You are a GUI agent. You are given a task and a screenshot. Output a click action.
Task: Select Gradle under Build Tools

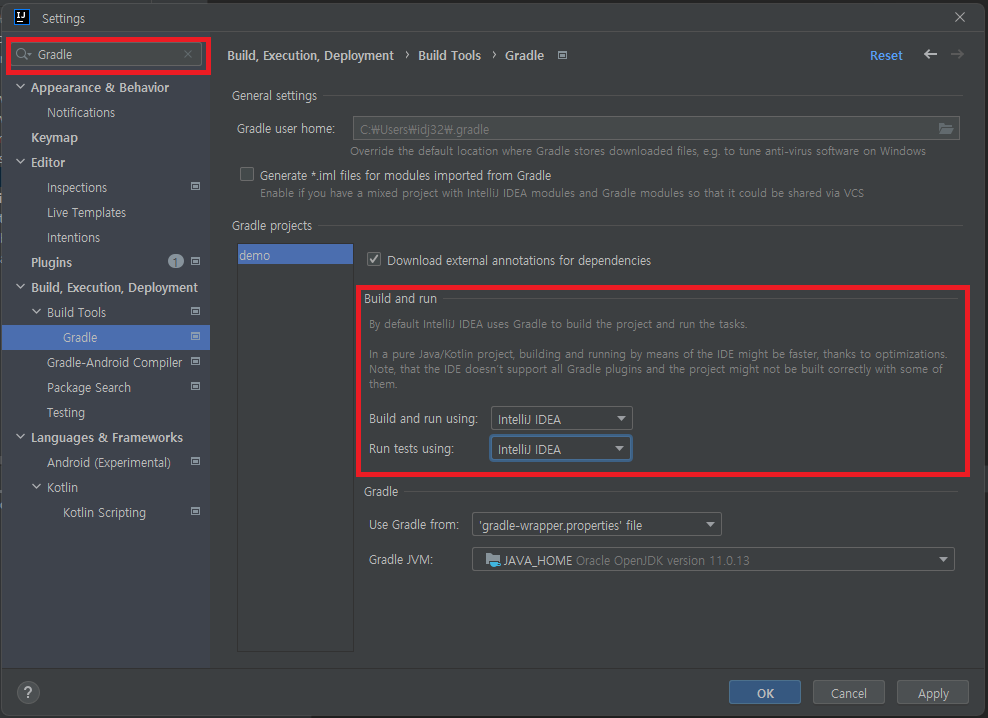pos(80,337)
